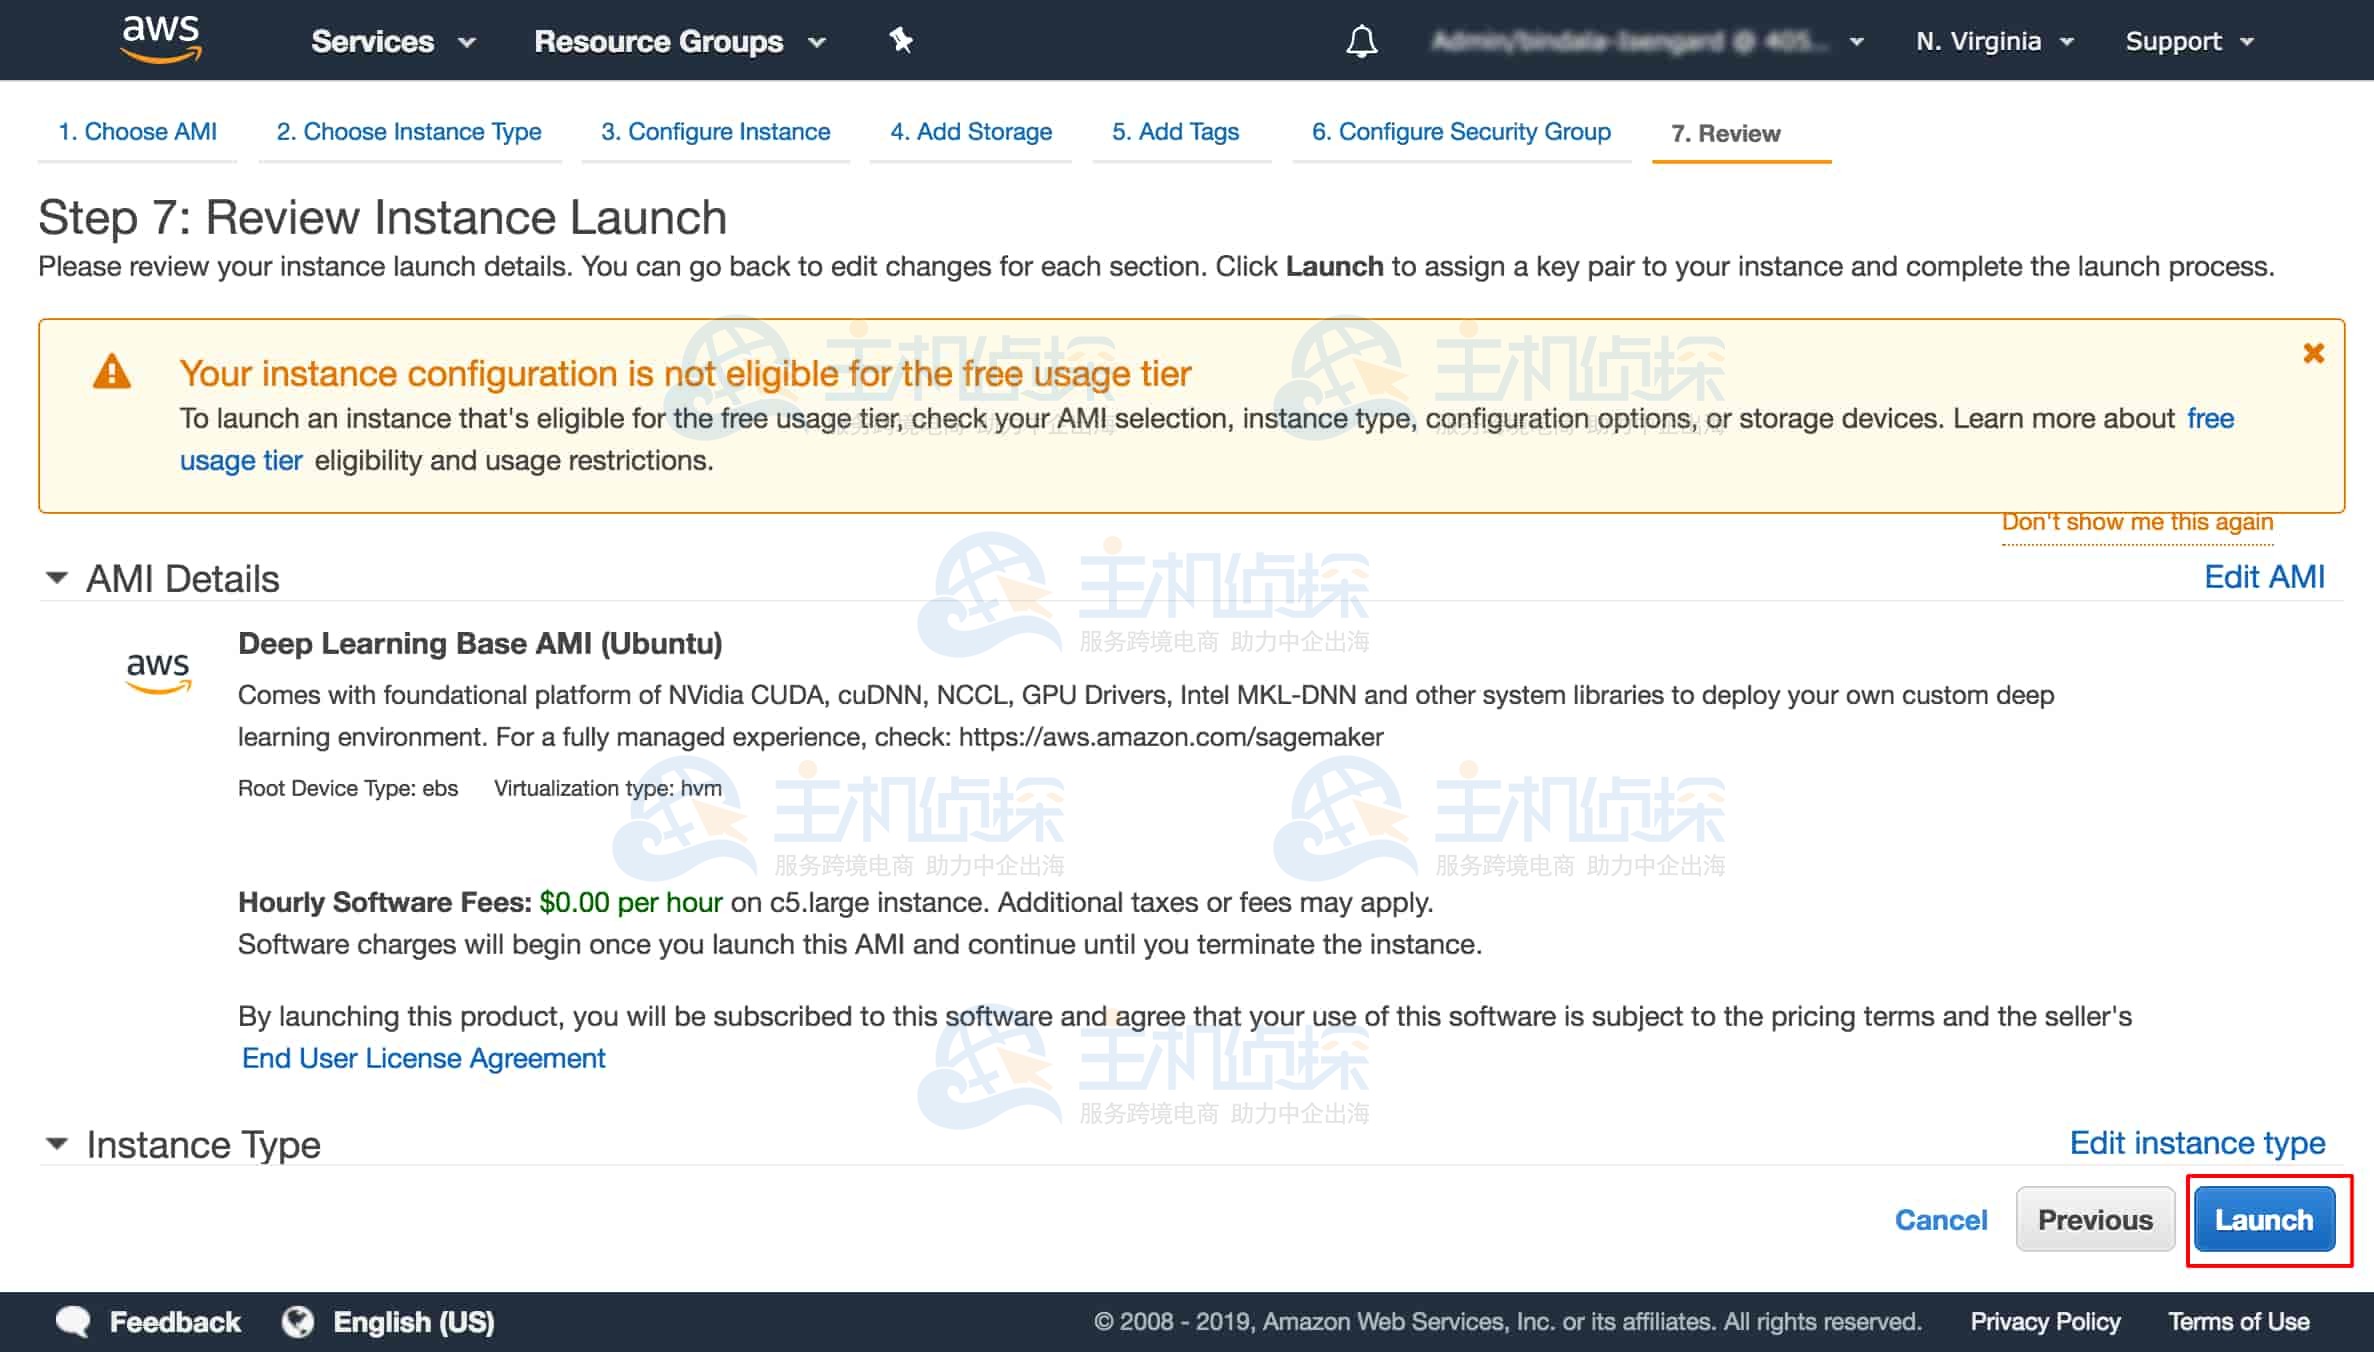Switch to 6. Configure Security Group tab
Viewport: 2374px width, 1352px height.
(1460, 132)
